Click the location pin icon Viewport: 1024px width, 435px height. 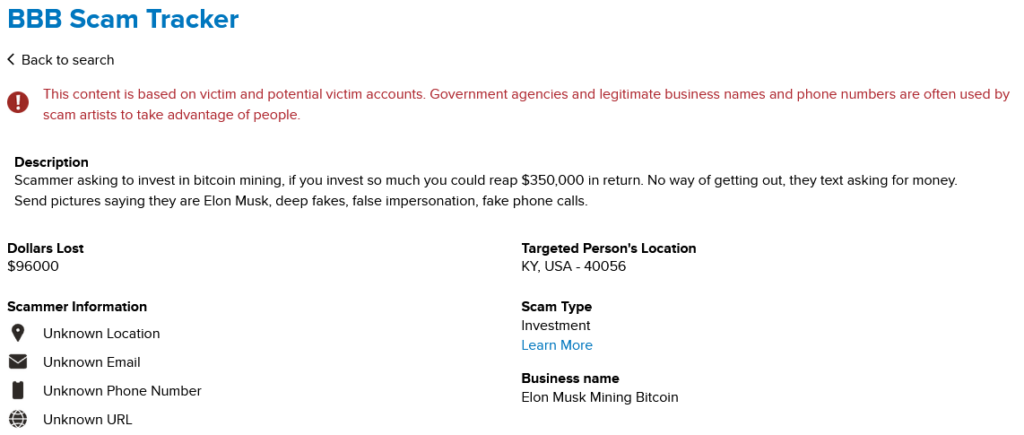click(x=18, y=333)
